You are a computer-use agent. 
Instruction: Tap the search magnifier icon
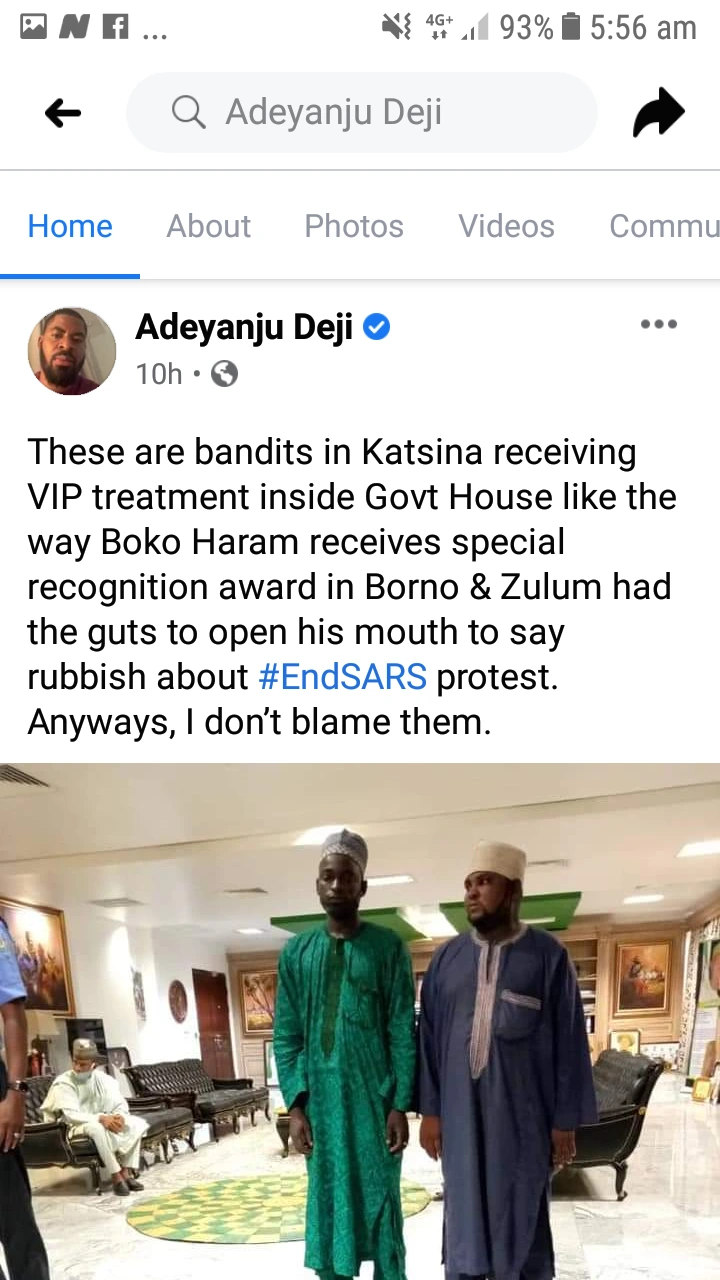(x=188, y=112)
